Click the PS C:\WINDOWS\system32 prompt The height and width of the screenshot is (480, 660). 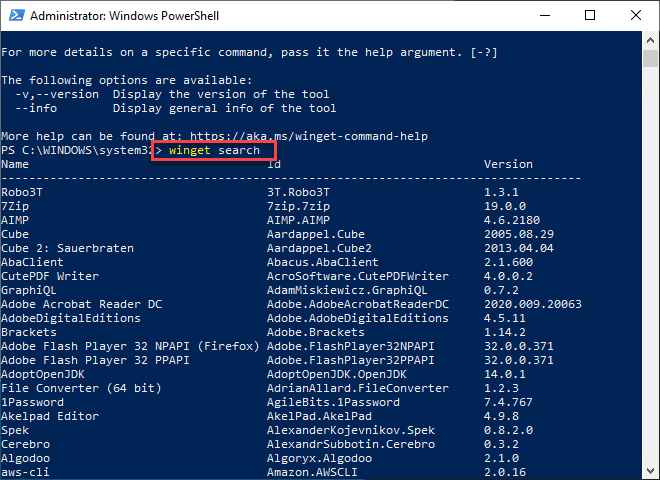coord(75,150)
